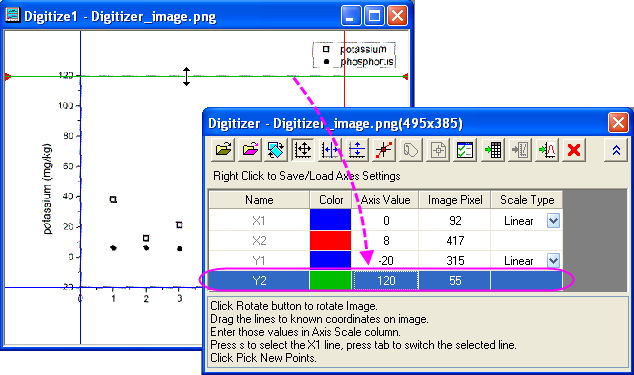634x375 pixels.
Task: Click the red X delete icon in toolbar
Action: [574, 150]
